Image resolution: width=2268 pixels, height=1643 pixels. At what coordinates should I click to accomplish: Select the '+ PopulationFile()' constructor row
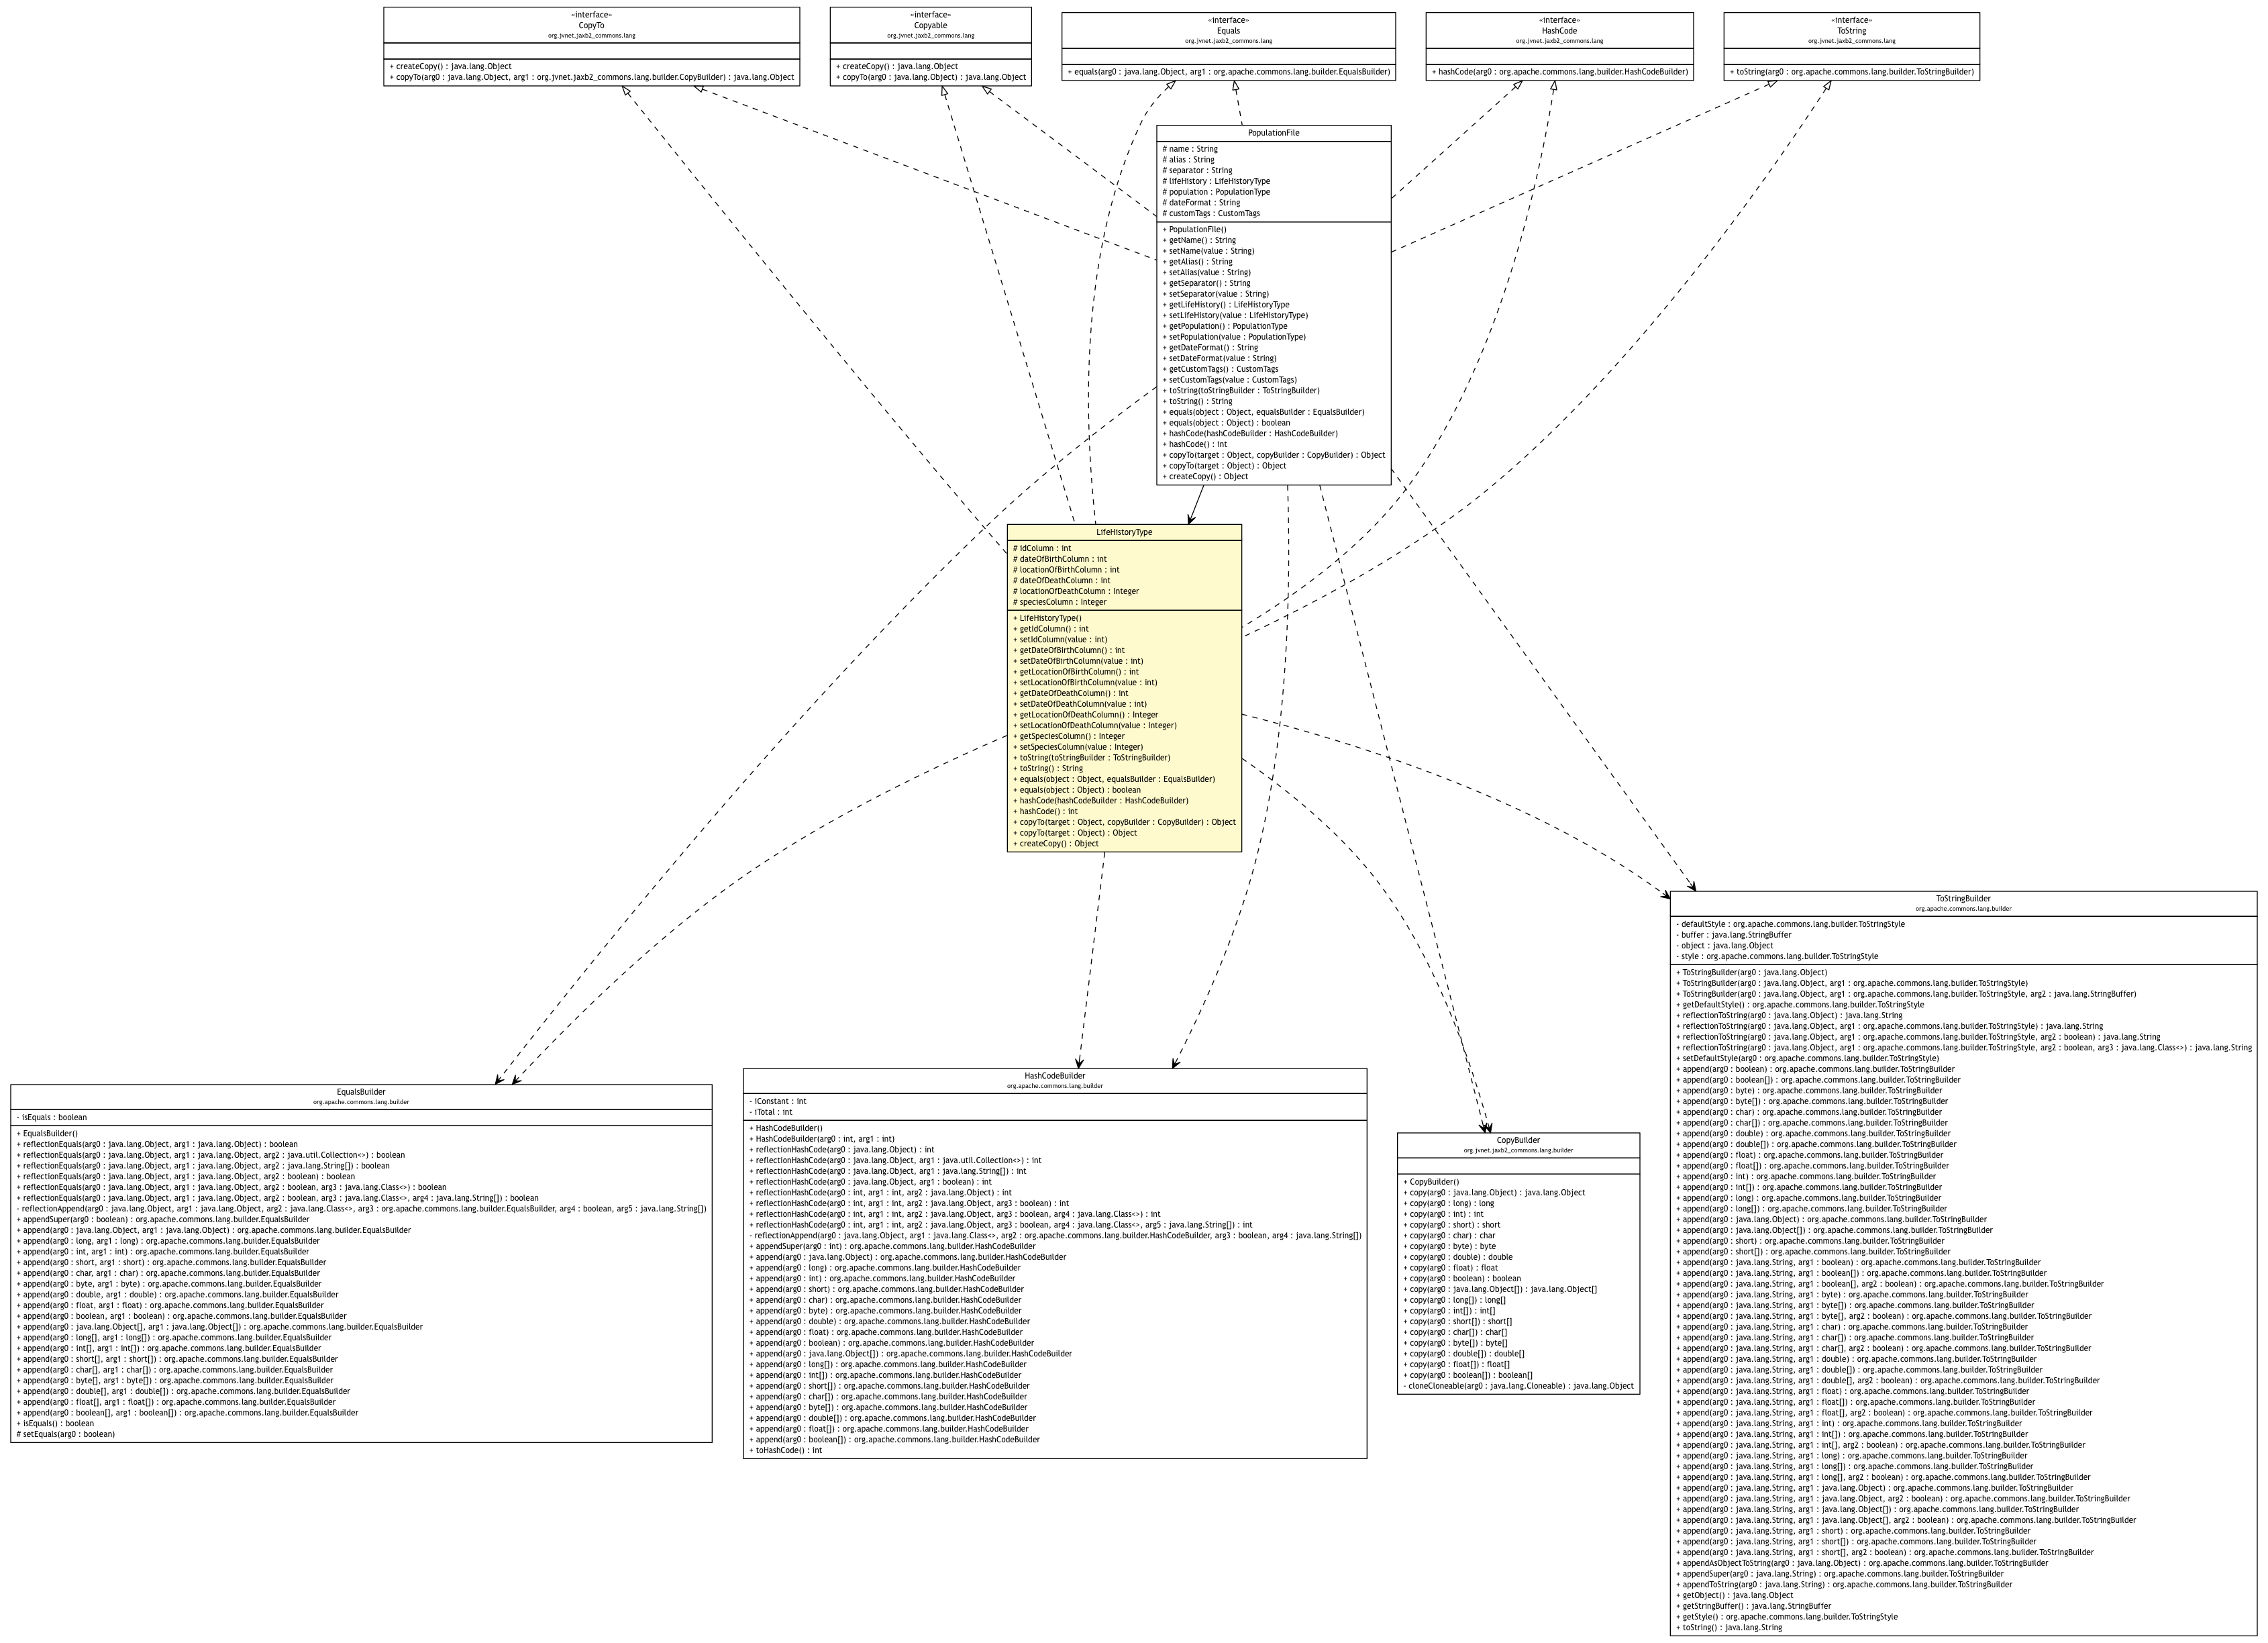[1194, 230]
